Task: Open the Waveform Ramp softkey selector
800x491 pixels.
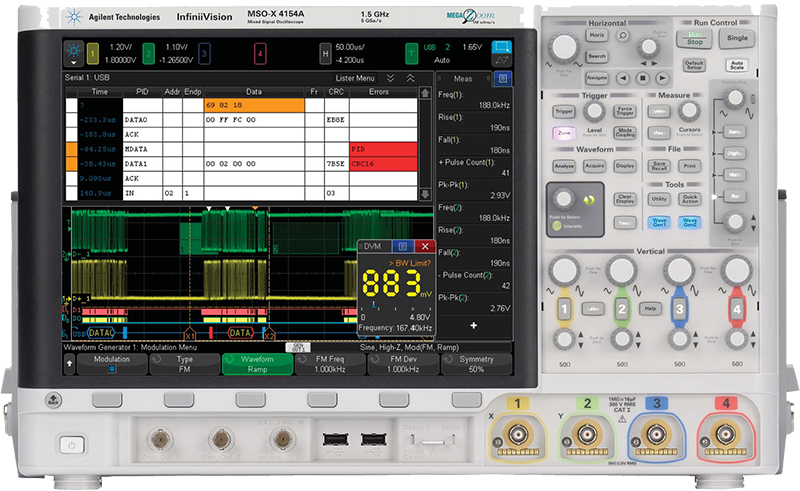Action: tap(258, 364)
